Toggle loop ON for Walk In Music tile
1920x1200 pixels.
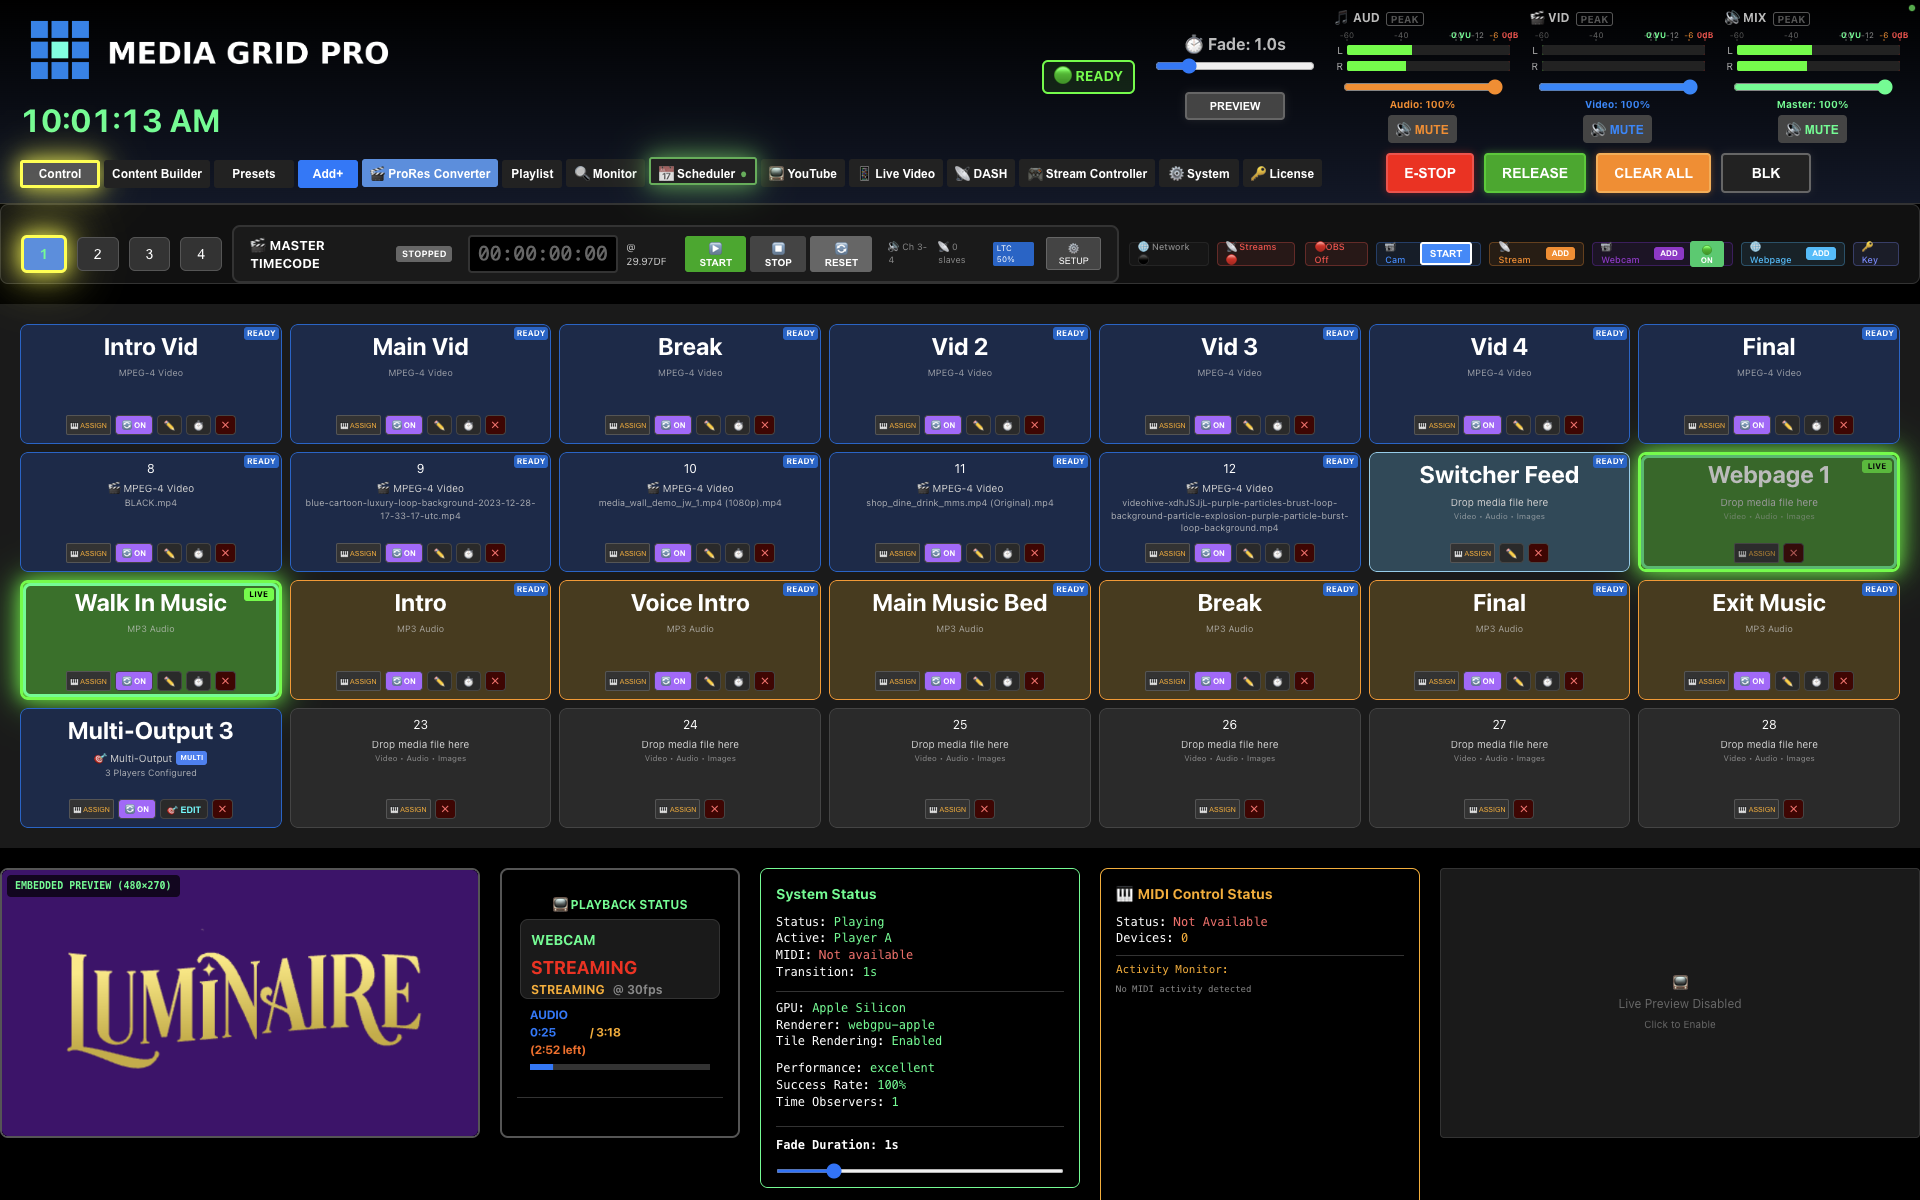pyautogui.click(x=134, y=681)
